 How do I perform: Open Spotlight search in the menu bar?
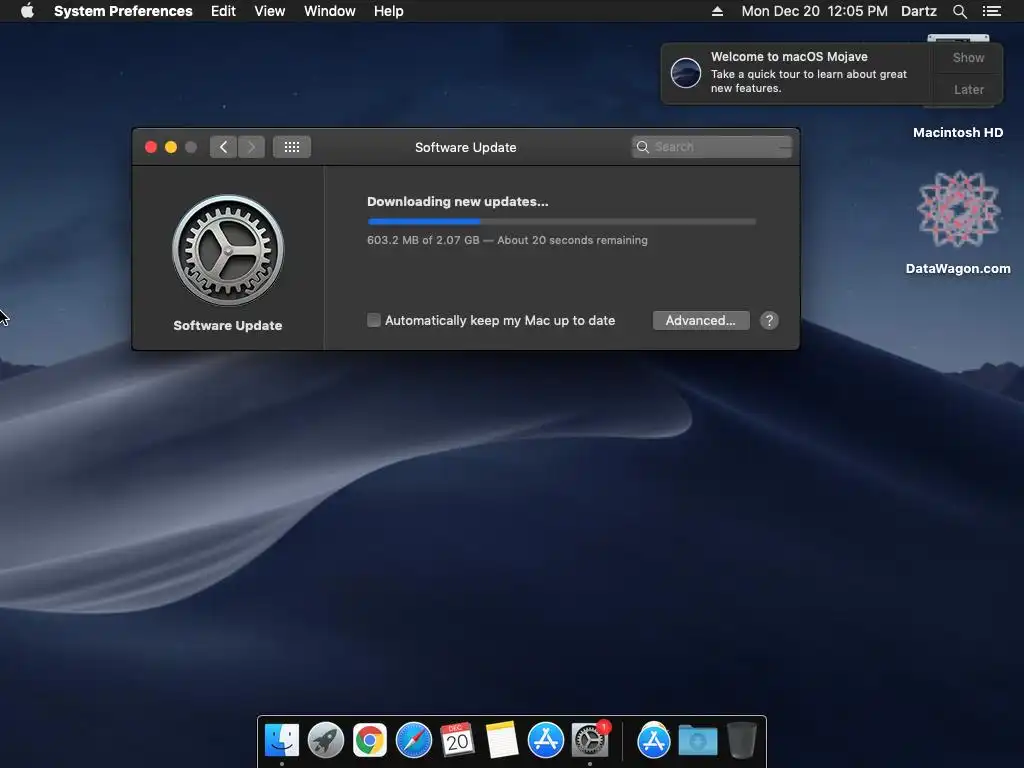[959, 11]
